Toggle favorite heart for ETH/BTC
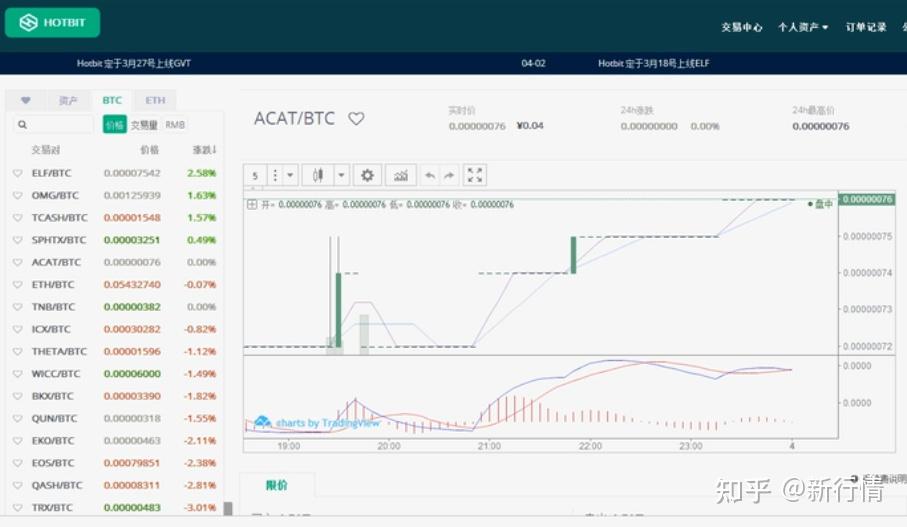The height and width of the screenshot is (527, 907). pos(17,285)
